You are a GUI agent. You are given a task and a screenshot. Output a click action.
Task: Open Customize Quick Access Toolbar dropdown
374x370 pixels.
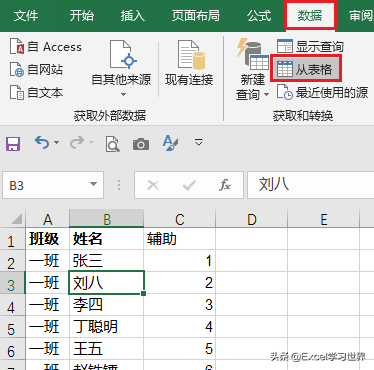point(199,142)
